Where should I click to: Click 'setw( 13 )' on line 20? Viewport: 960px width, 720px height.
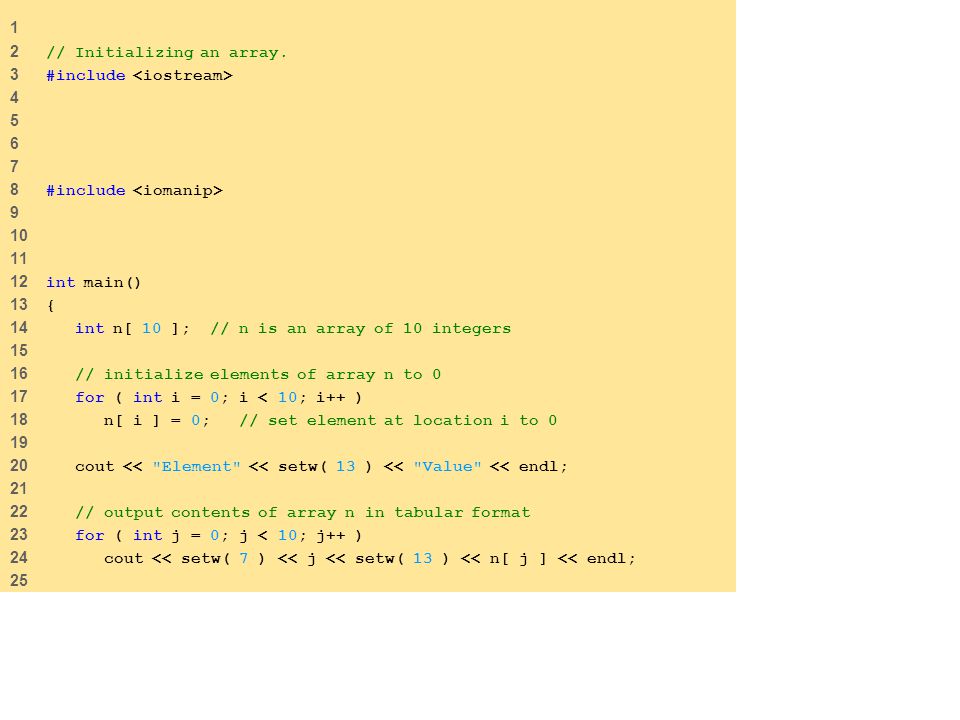(x=325, y=467)
